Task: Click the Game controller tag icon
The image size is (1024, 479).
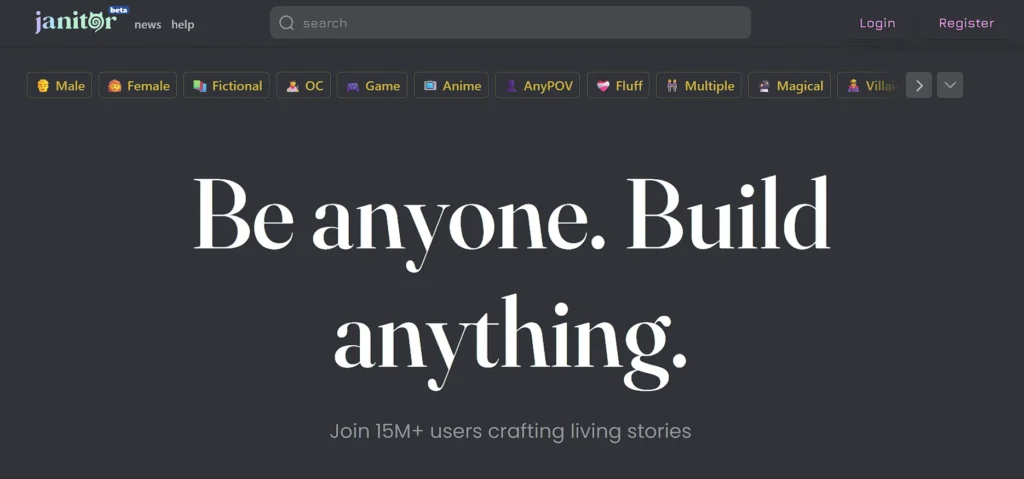Action: [x=353, y=86]
